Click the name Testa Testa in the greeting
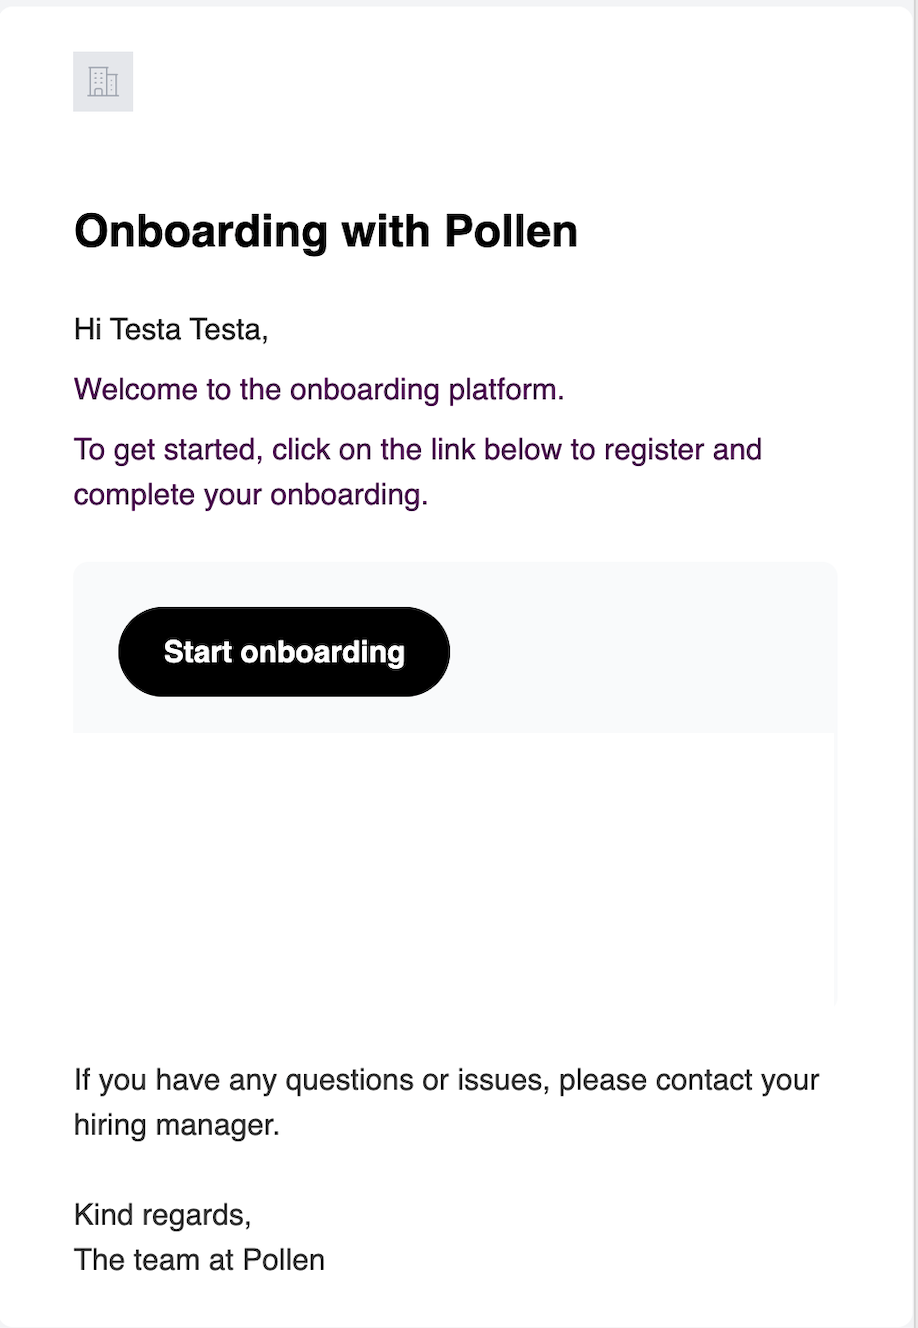This screenshot has width=918, height=1328. point(189,329)
